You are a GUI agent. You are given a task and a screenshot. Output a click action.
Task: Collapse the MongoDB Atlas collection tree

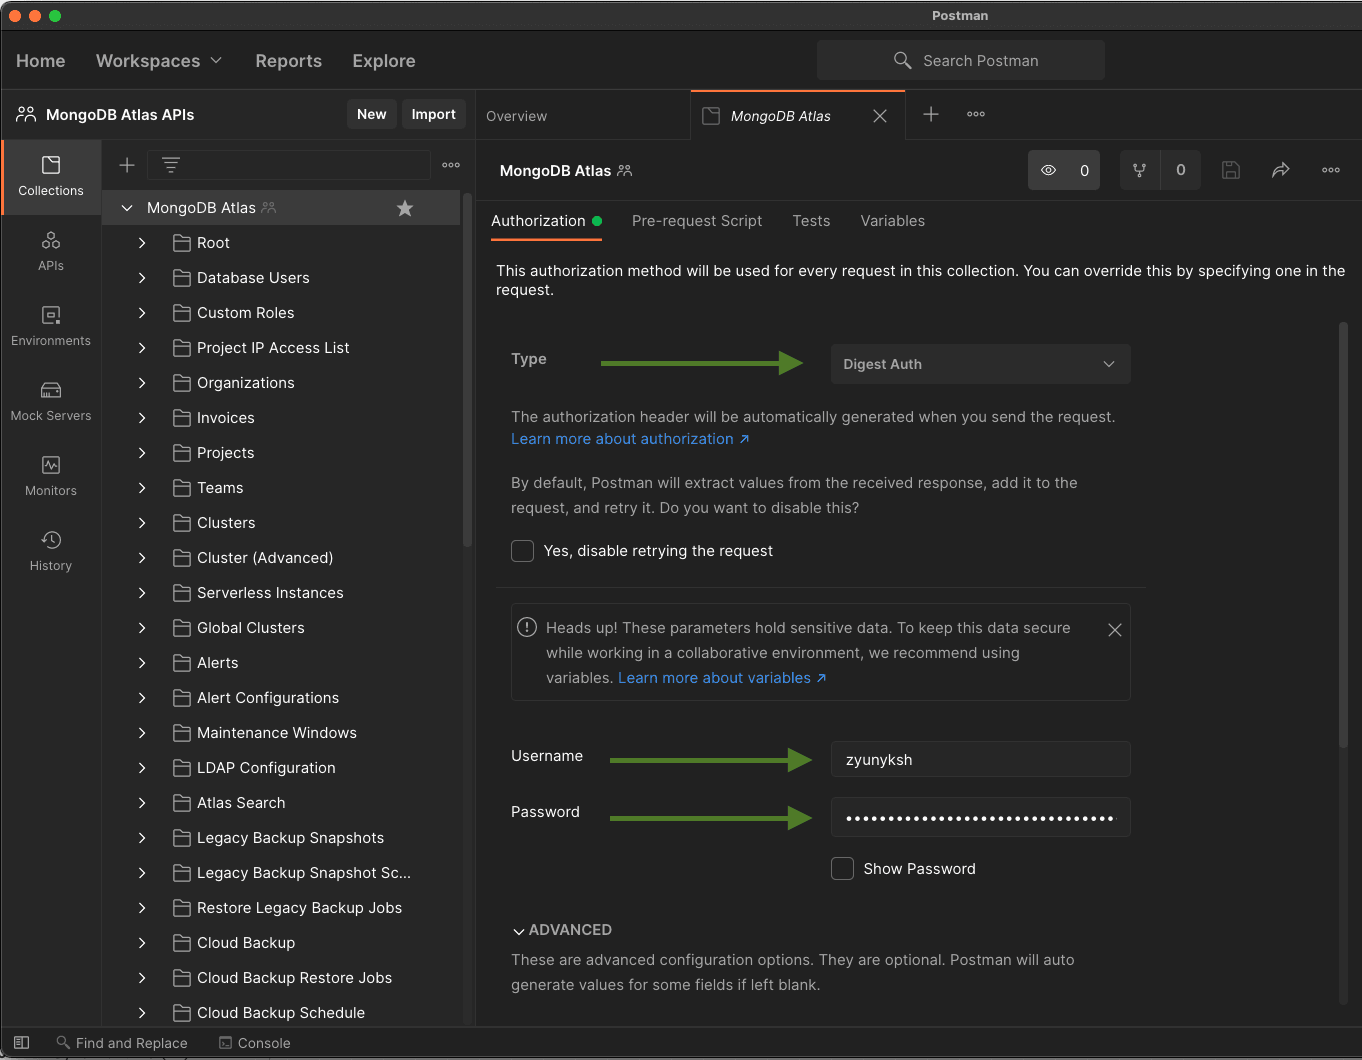(127, 208)
